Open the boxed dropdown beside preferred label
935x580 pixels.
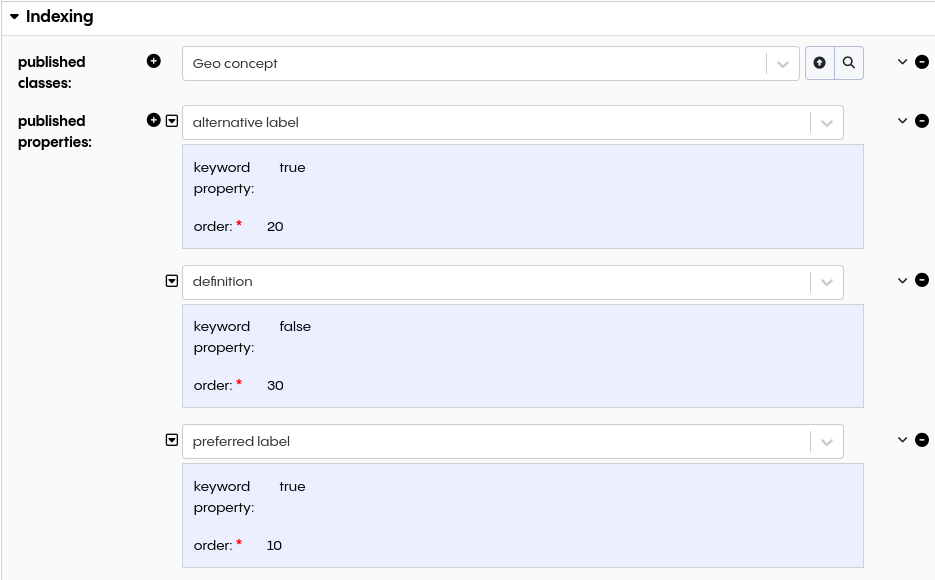(x=171, y=439)
